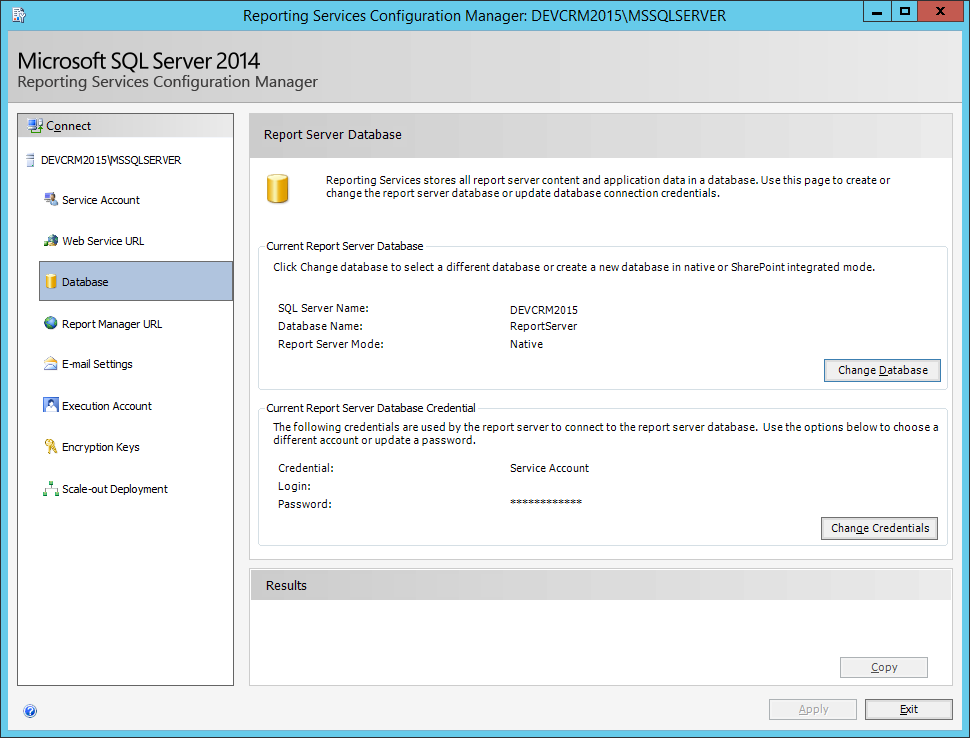Select the Database navigation item

pos(136,281)
